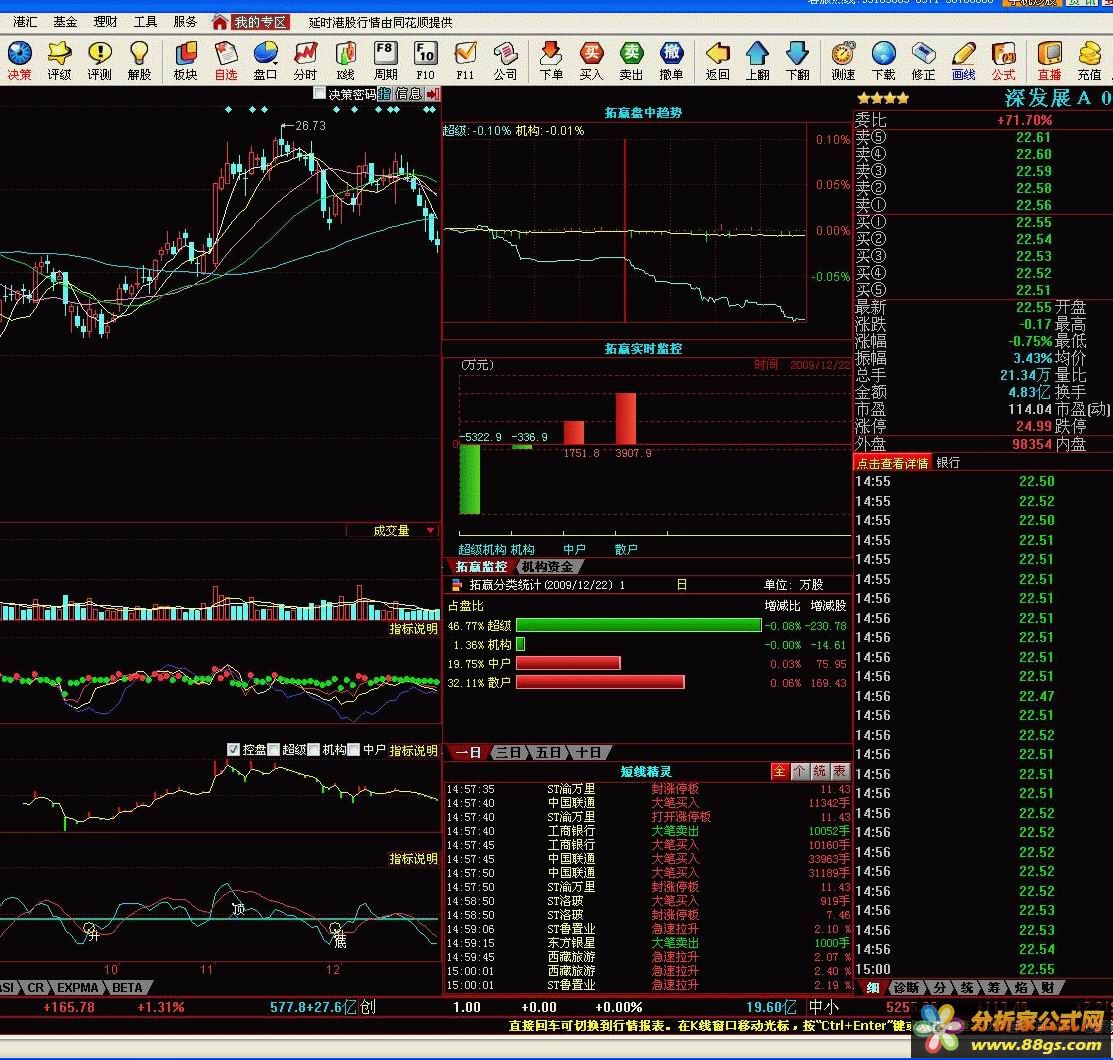Select the BETA indicator tab
Screen dimensions: 1113x1060
pyautogui.click(x=127, y=988)
